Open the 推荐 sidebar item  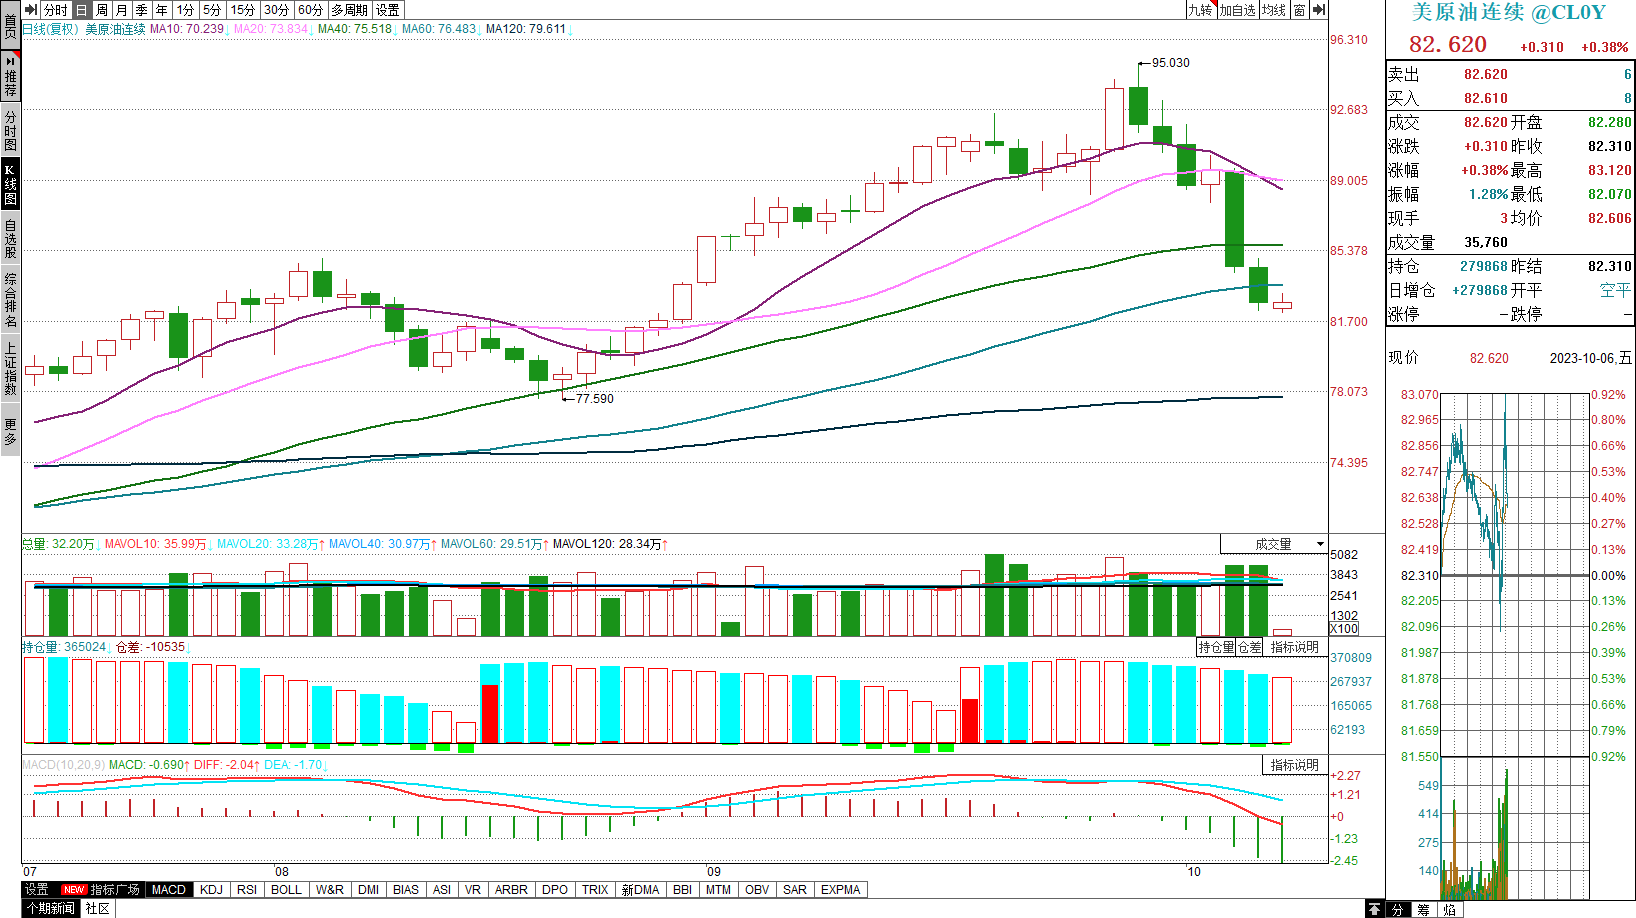coord(10,77)
